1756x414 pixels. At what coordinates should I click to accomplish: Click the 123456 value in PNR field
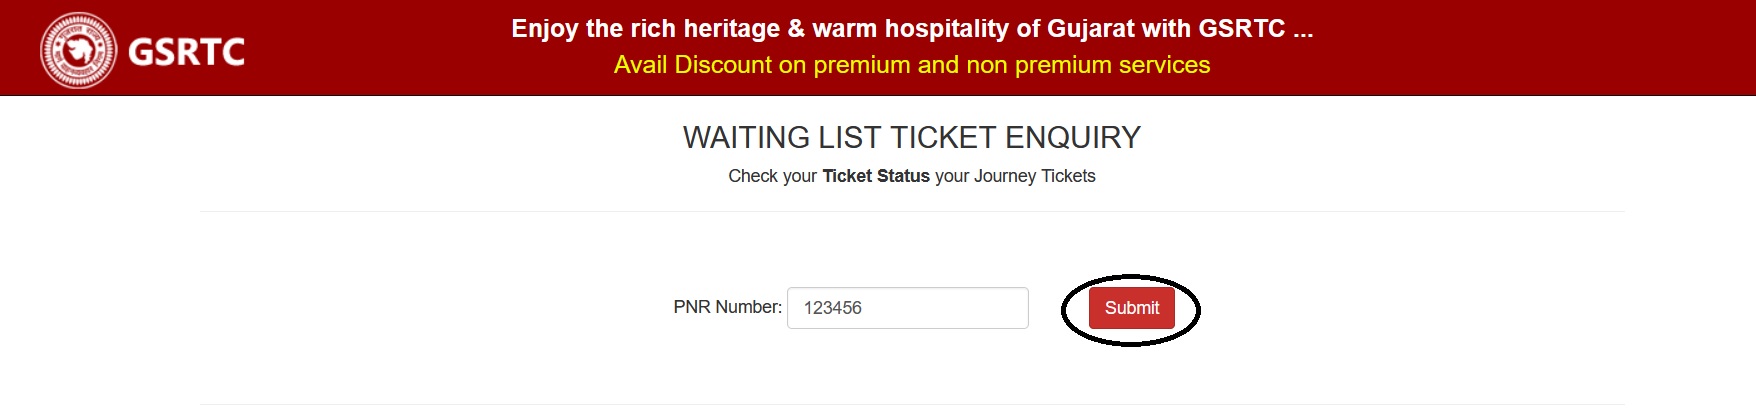click(832, 308)
